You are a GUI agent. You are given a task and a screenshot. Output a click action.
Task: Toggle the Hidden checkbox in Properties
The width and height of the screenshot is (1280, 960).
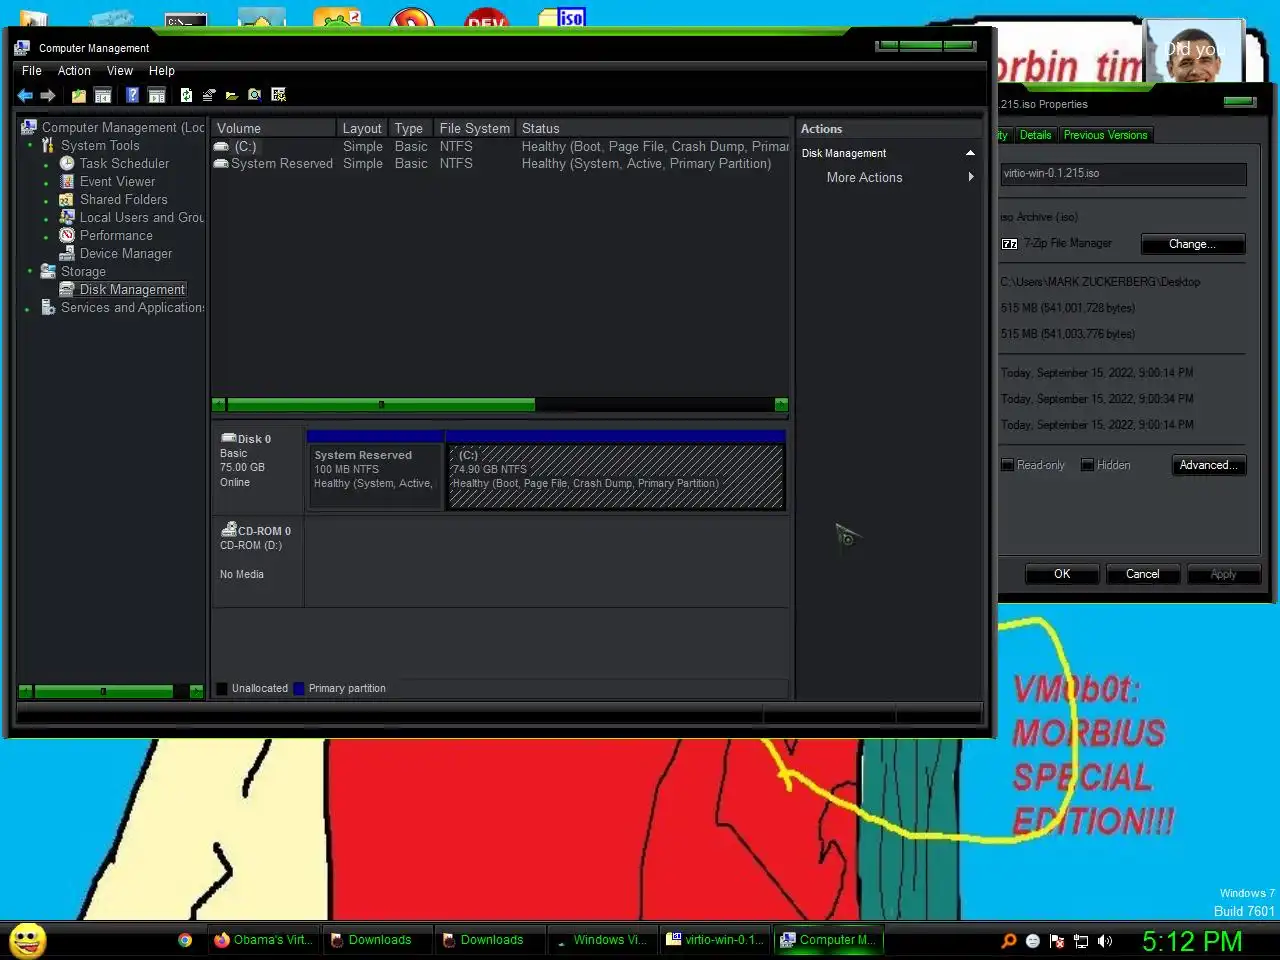[x=1087, y=465]
